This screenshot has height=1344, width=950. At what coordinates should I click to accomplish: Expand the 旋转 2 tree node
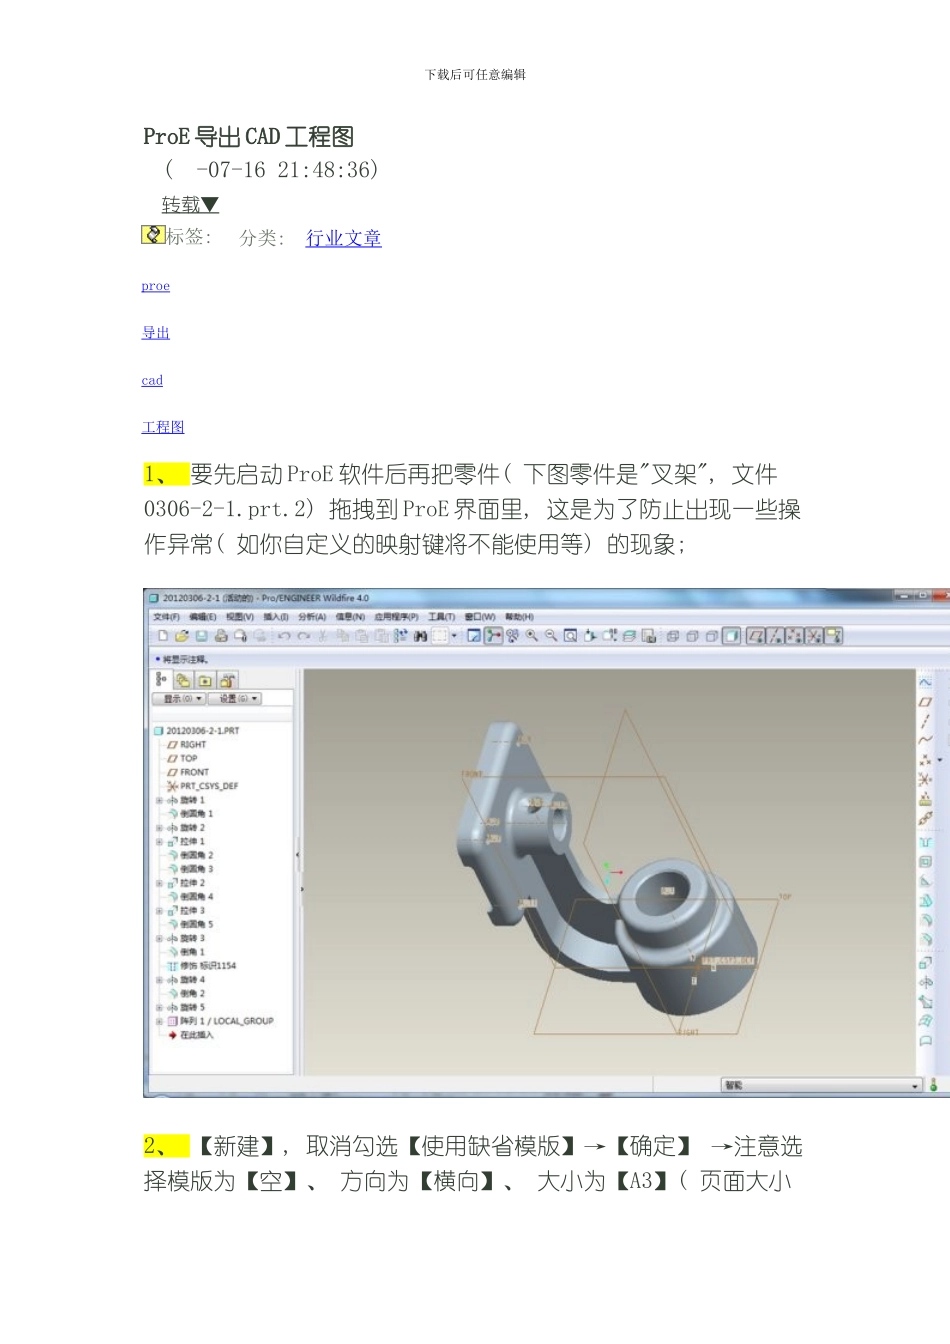click(159, 828)
